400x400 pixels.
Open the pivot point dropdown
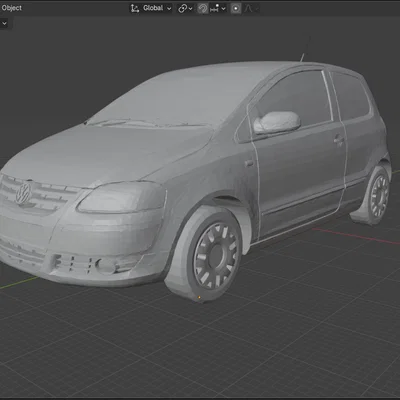[x=185, y=8]
